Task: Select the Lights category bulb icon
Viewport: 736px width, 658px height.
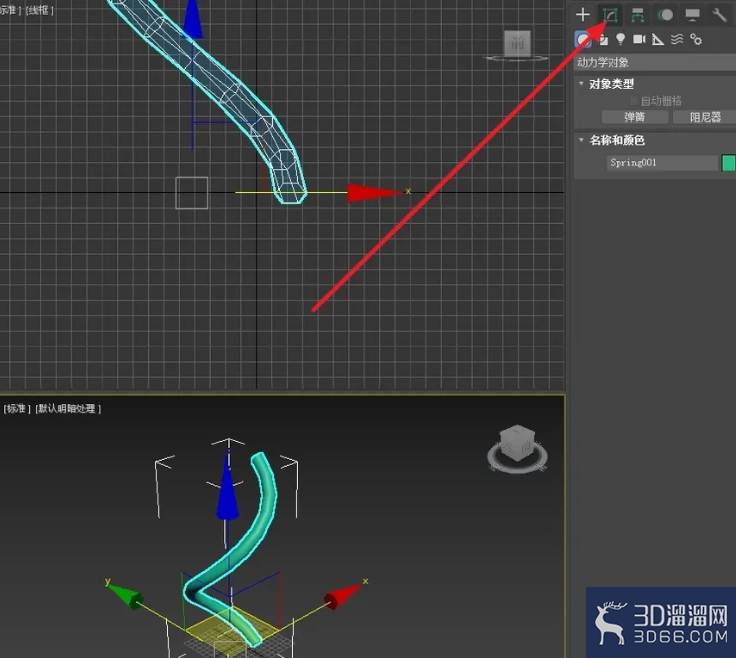Action: 621,39
